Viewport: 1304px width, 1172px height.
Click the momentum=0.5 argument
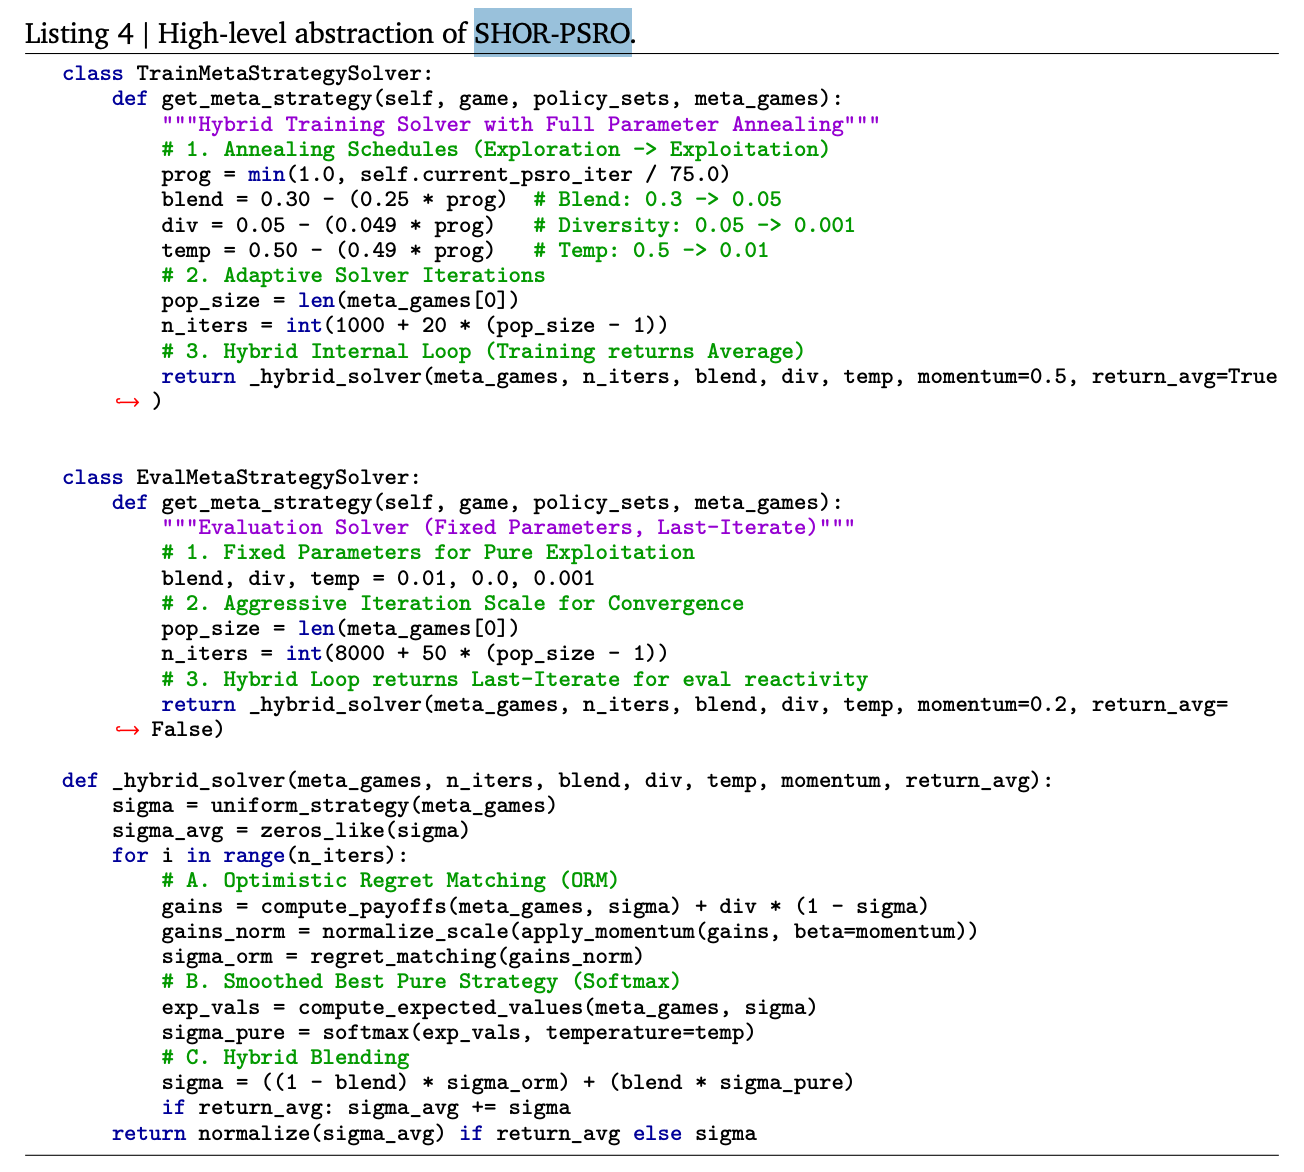tap(996, 376)
